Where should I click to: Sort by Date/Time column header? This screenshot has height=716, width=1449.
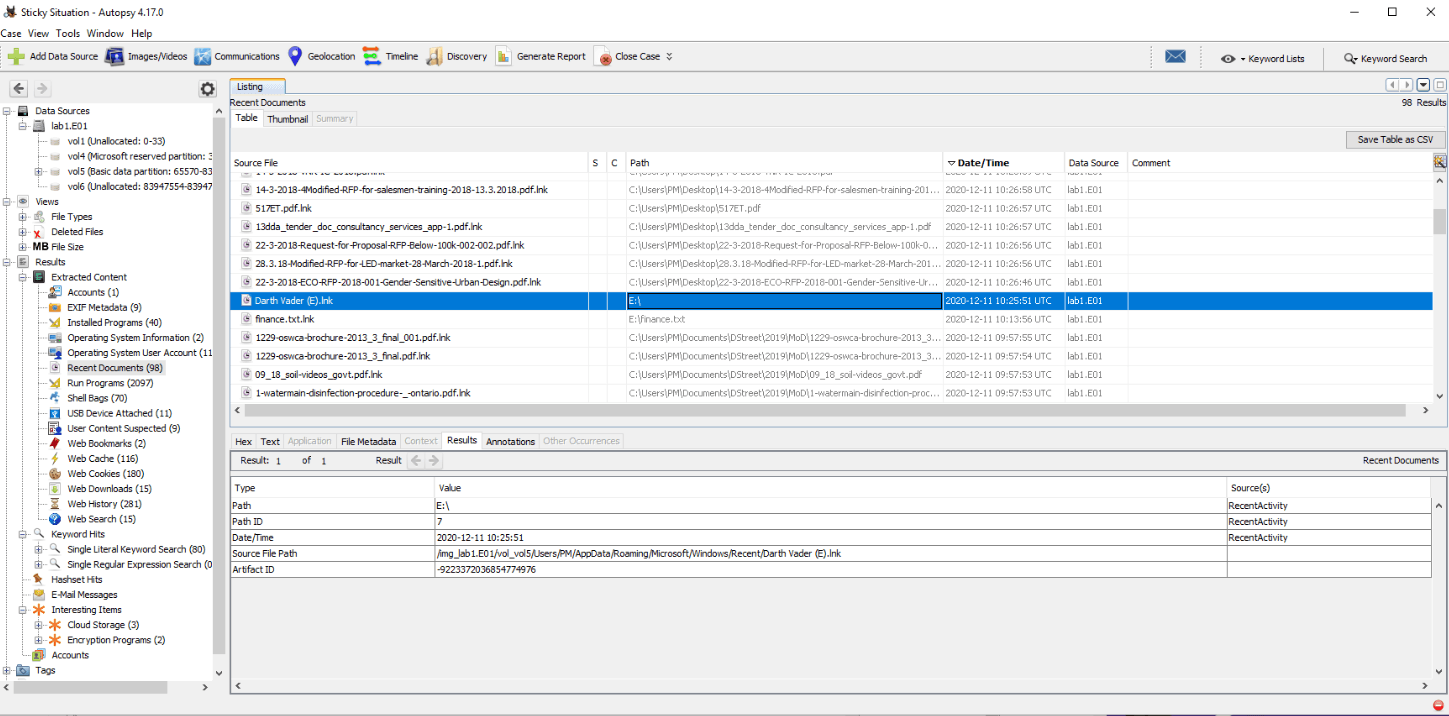1003,163
